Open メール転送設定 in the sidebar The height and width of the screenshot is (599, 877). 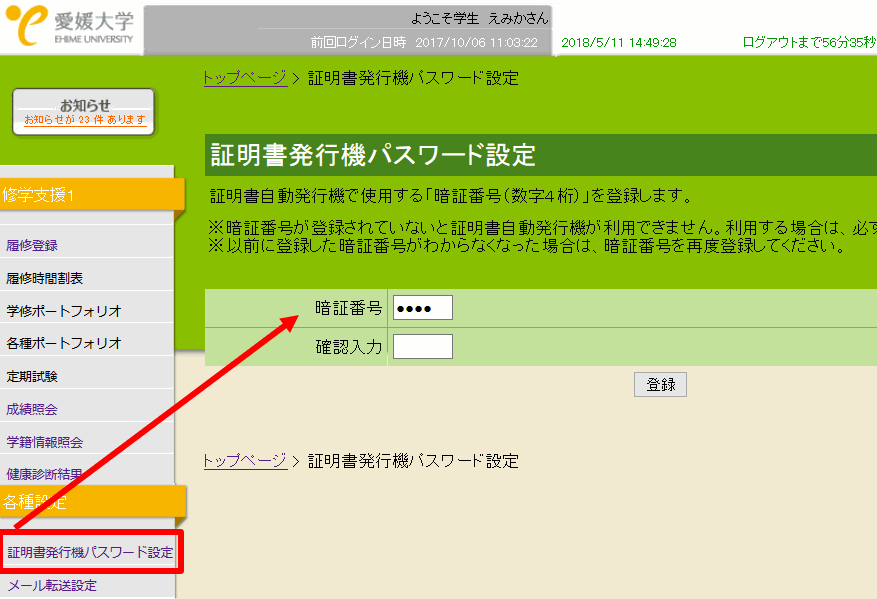[x=52, y=586]
